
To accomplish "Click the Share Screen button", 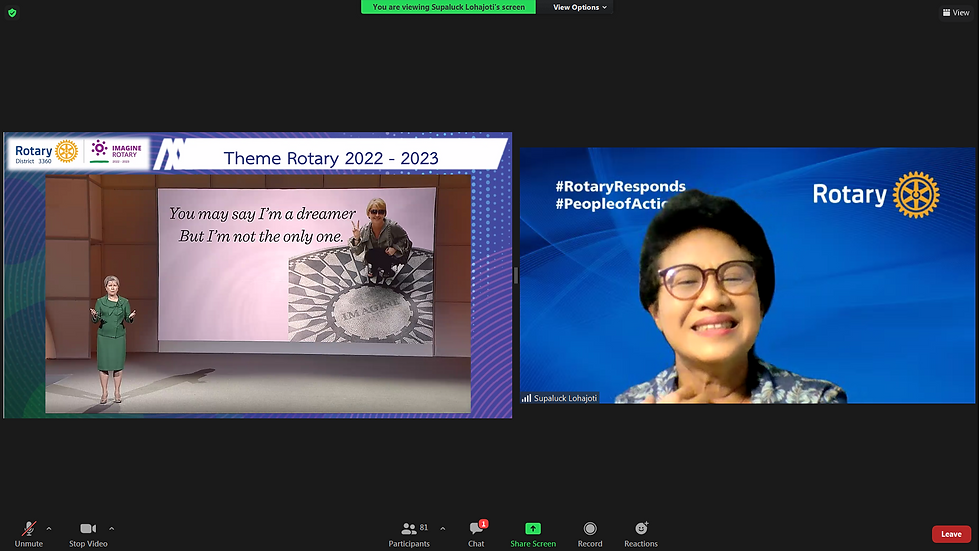I will tap(532, 534).
